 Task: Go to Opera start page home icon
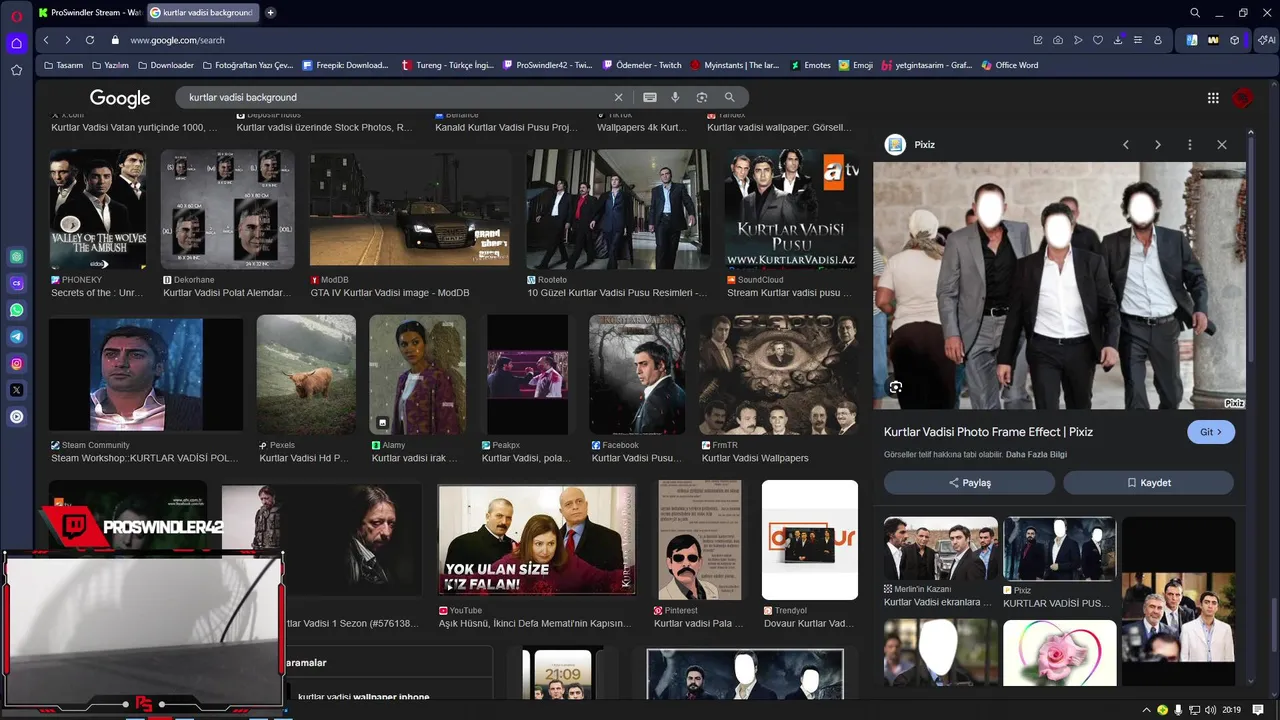[x=16, y=43]
